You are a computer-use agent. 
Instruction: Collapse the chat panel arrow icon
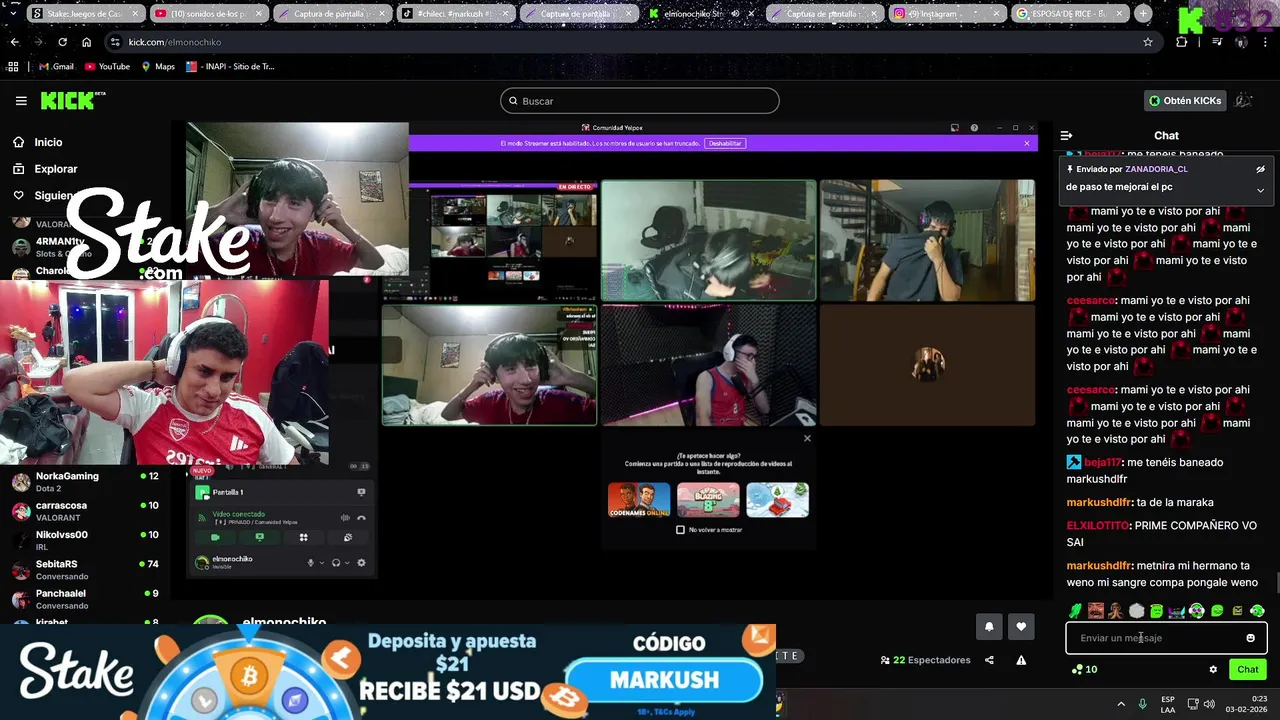[x=1066, y=135]
